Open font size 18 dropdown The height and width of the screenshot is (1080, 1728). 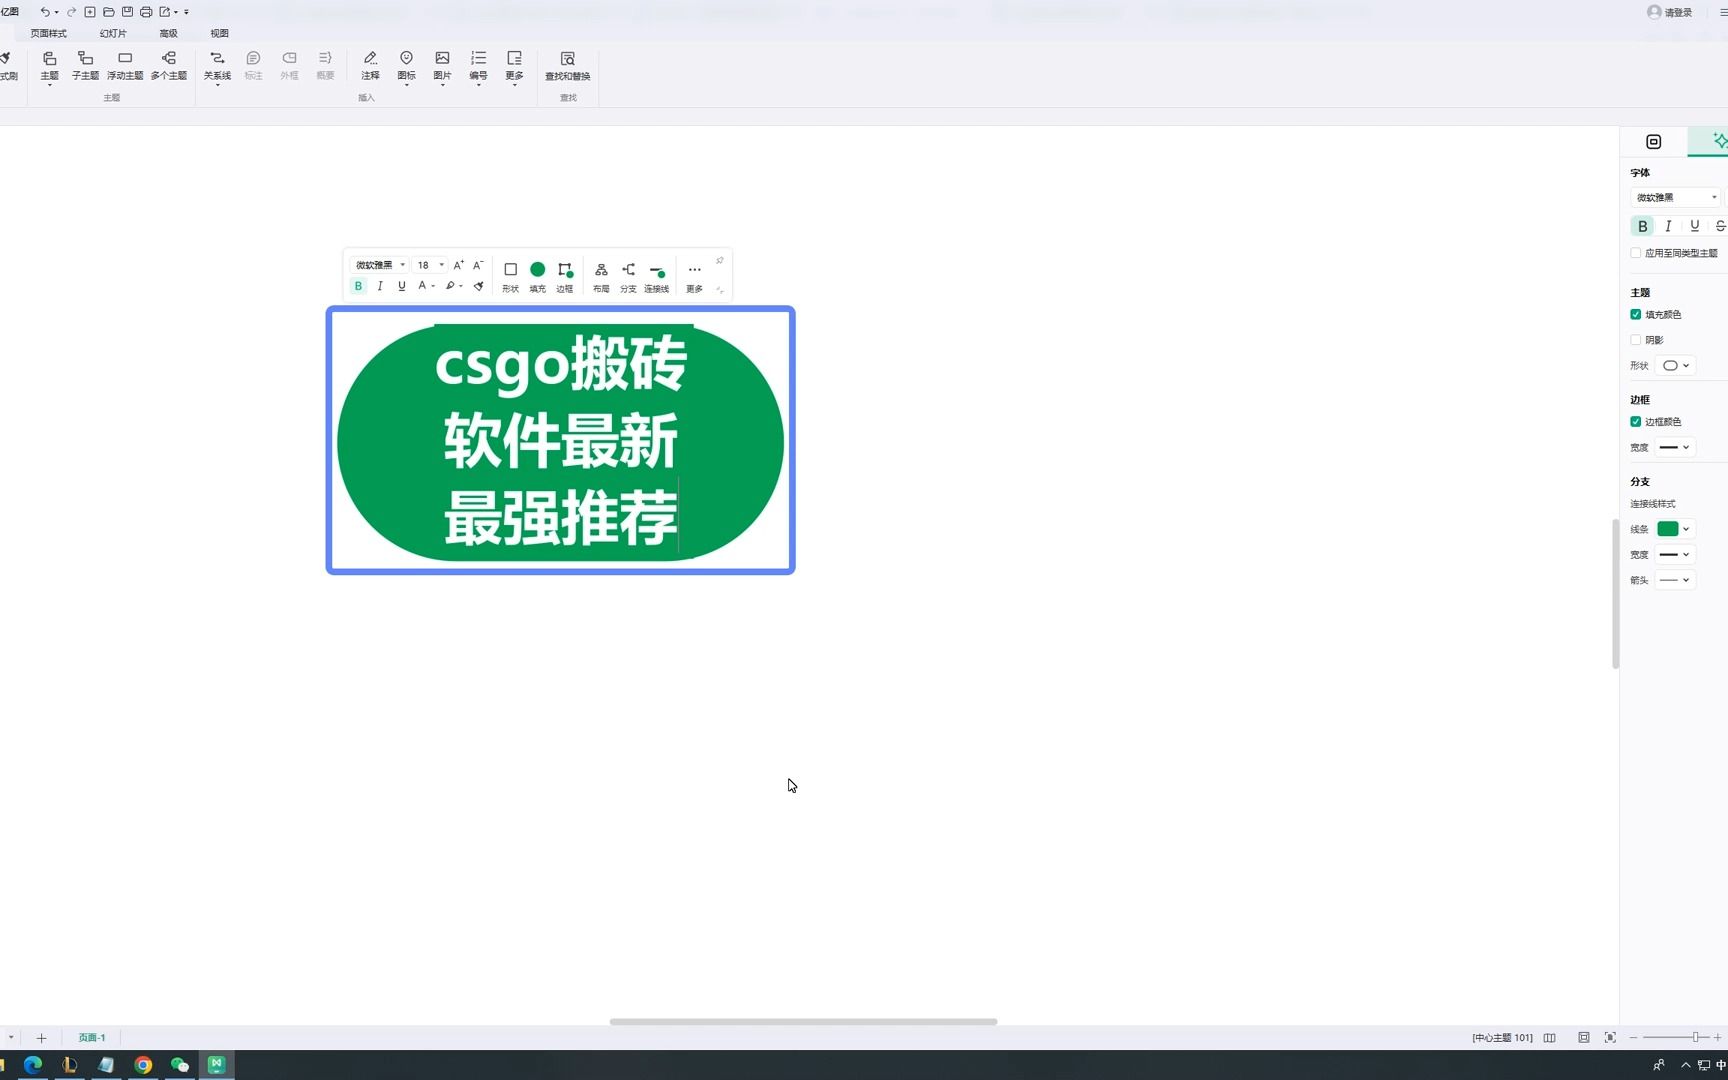[430, 265]
